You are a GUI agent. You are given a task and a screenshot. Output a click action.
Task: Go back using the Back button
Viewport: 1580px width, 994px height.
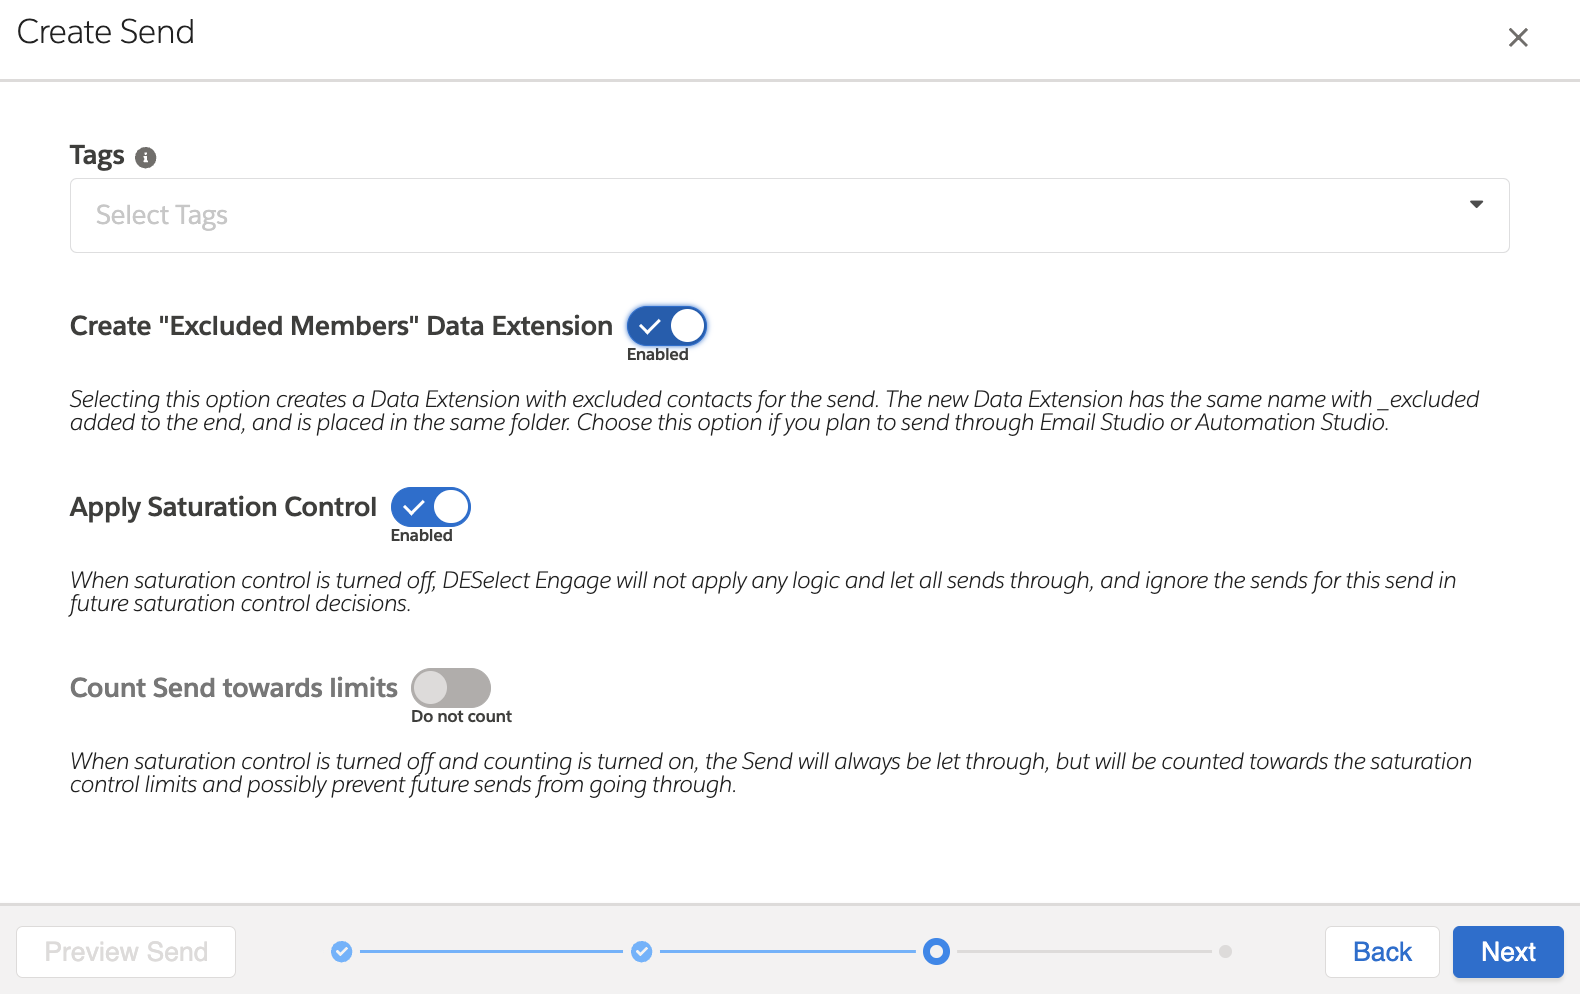[x=1382, y=952]
